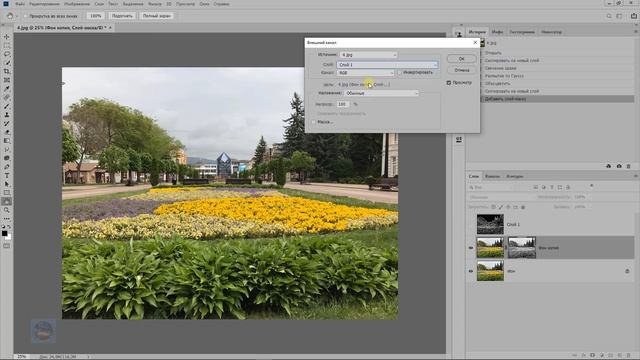
Task: Toggle layer filtering switch in Layers panel
Action: 592,186
